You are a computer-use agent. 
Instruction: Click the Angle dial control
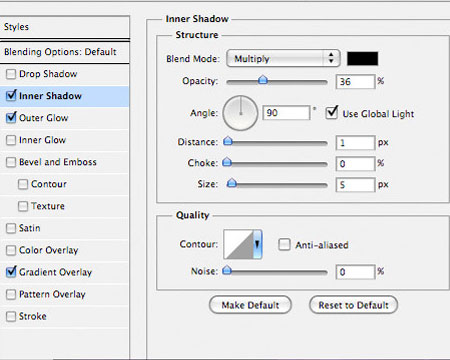point(240,113)
